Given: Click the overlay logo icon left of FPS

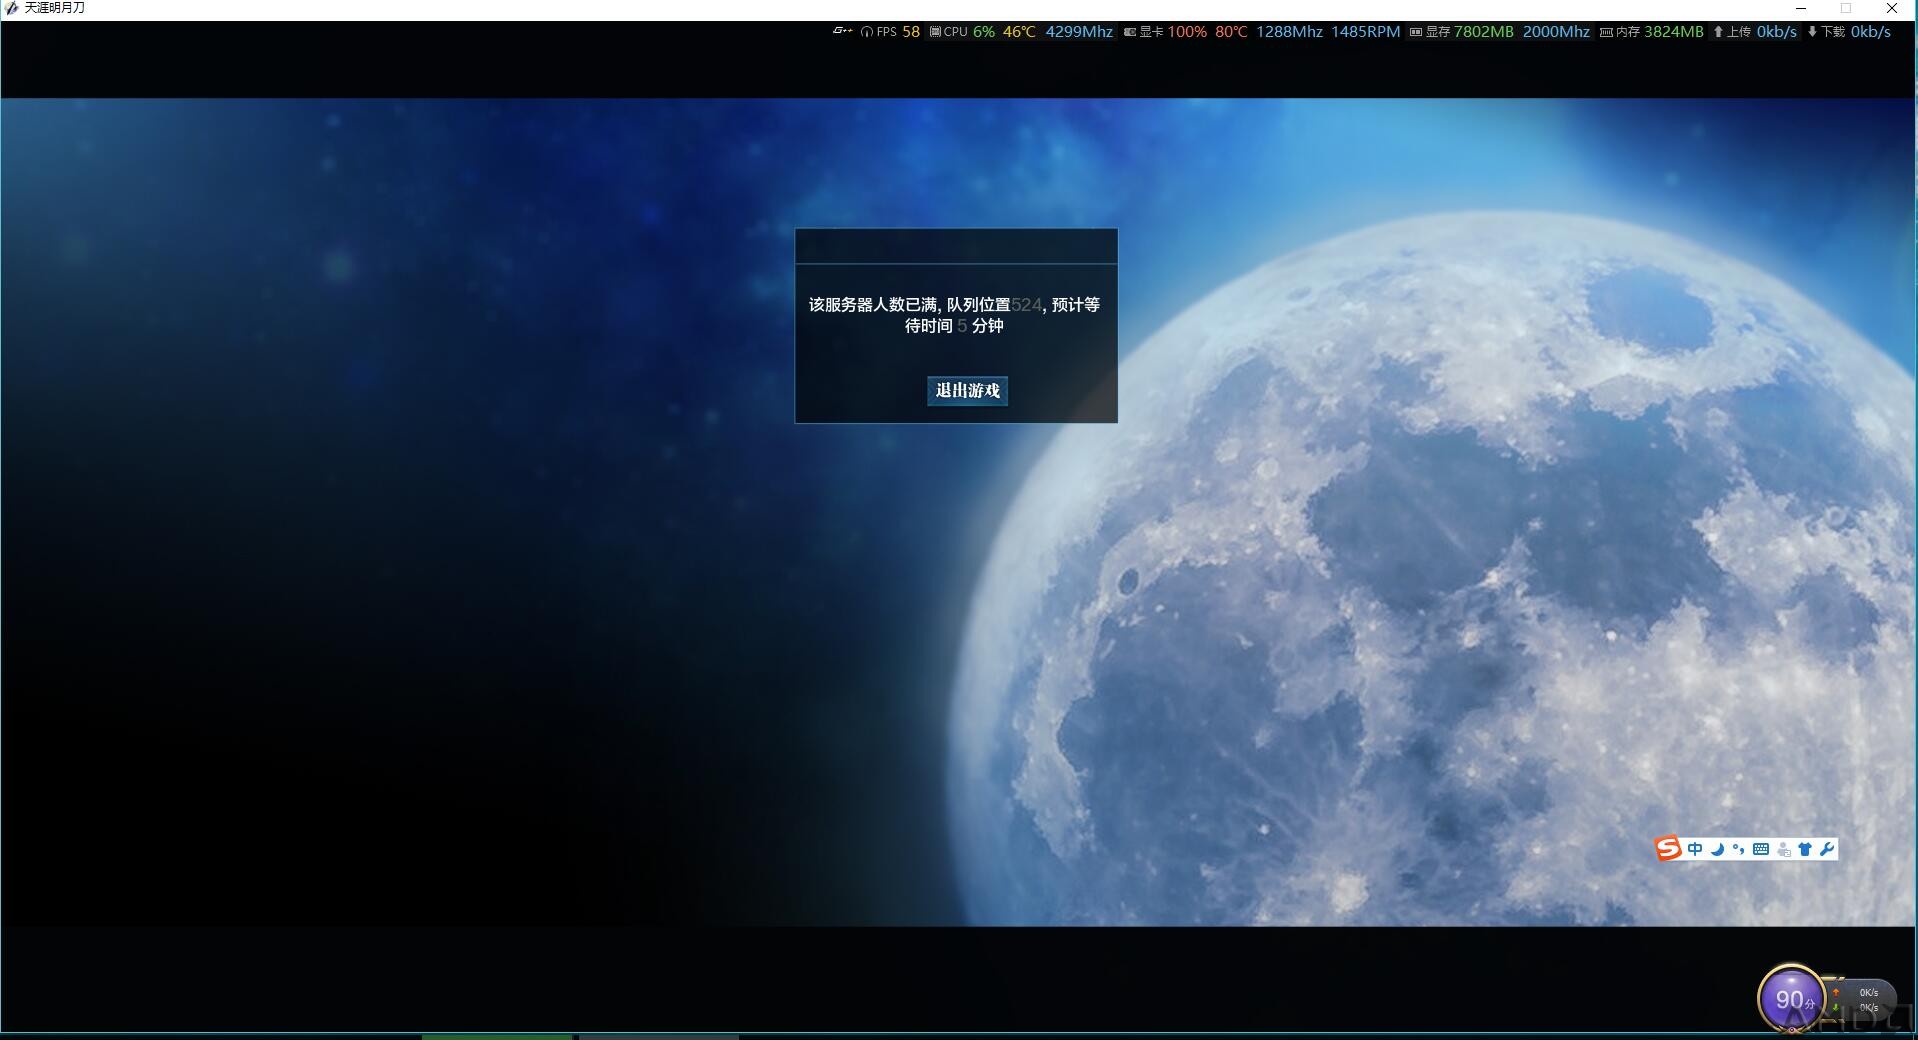Looking at the screenshot, I should pos(842,31).
